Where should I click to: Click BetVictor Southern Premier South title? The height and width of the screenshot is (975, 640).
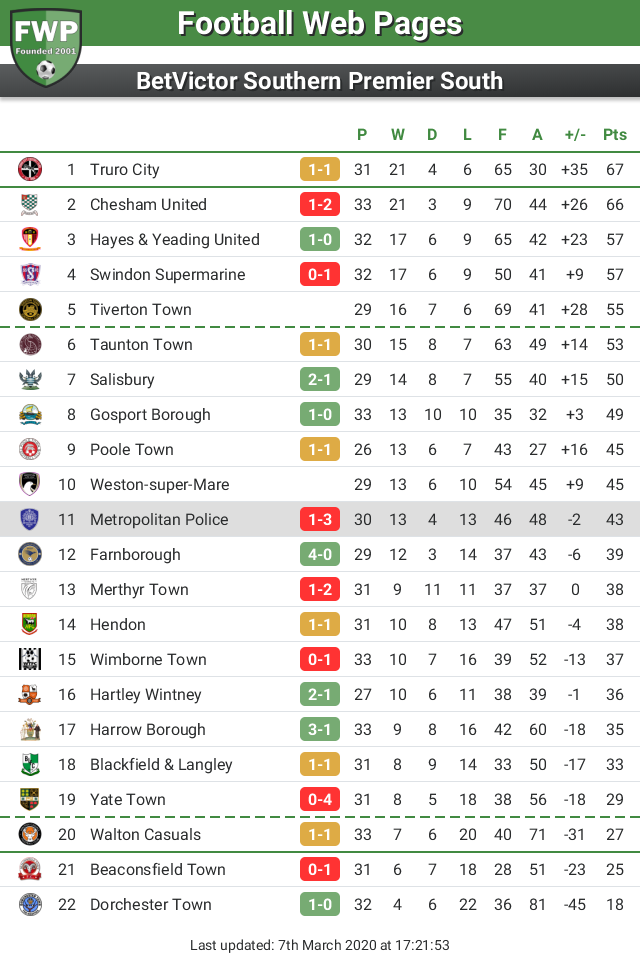pyautogui.click(x=320, y=81)
